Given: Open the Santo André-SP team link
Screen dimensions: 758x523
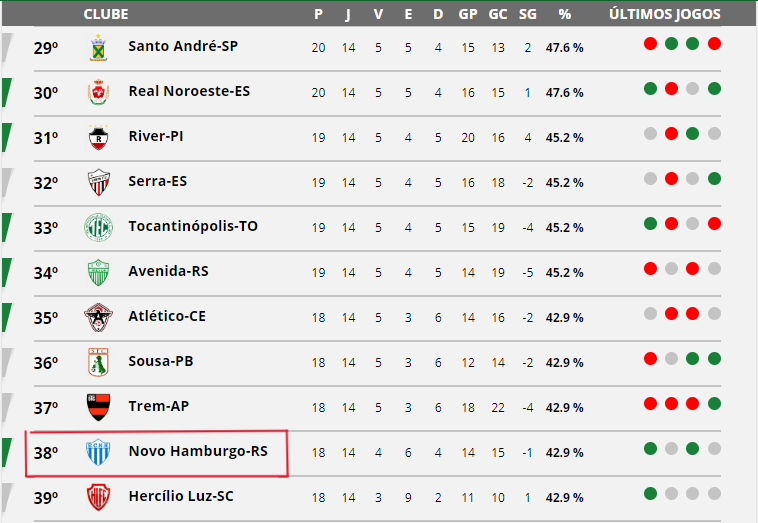Looking at the screenshot, I should click(183, 46).
